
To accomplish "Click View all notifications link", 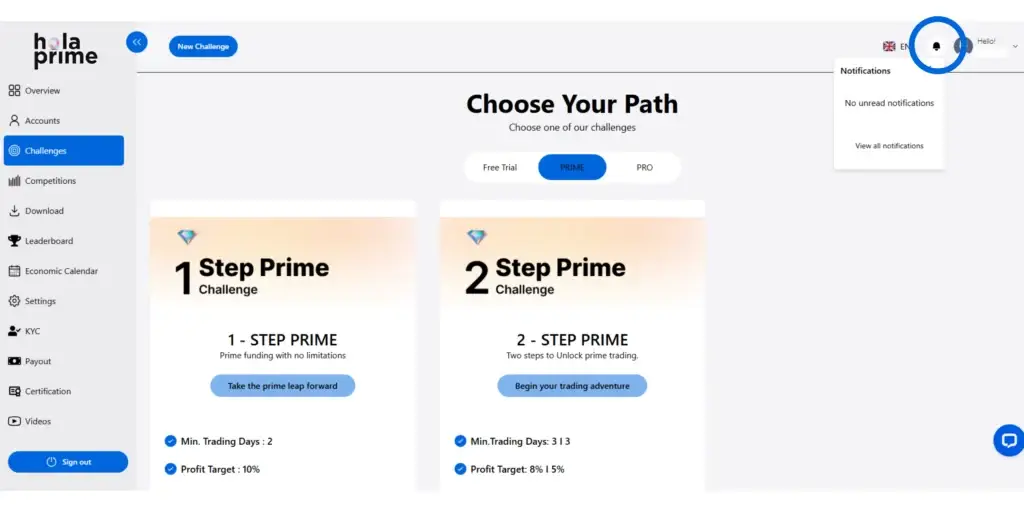I will 889,146.
